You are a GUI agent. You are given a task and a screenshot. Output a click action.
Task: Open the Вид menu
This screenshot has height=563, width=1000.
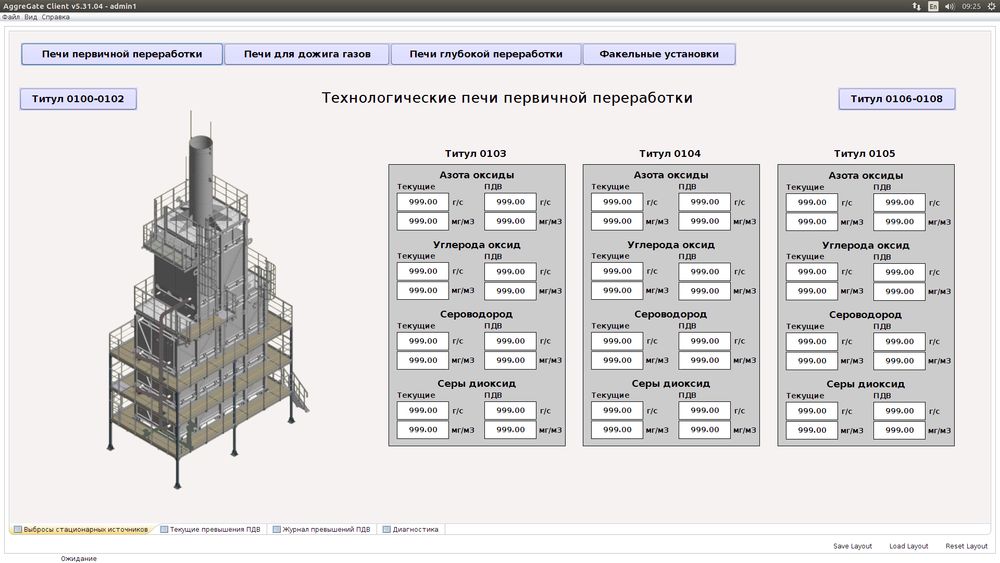point(31,17)
